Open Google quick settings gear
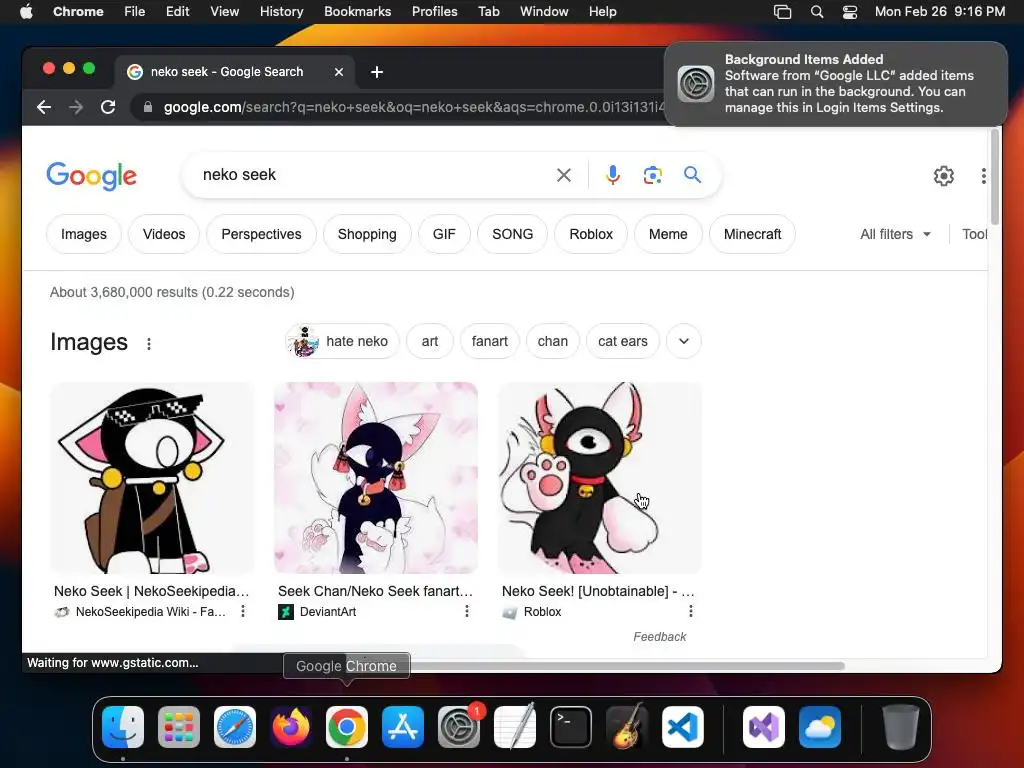The height and width of the screenshot is (768, 1024). click(x=944, y=176)
